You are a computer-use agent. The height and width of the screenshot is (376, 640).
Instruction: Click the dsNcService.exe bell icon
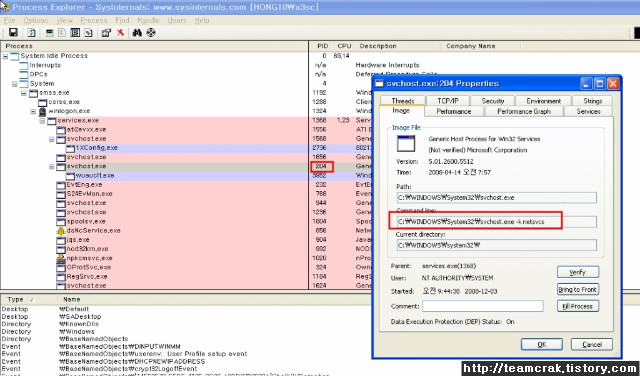tap(61, 231)
